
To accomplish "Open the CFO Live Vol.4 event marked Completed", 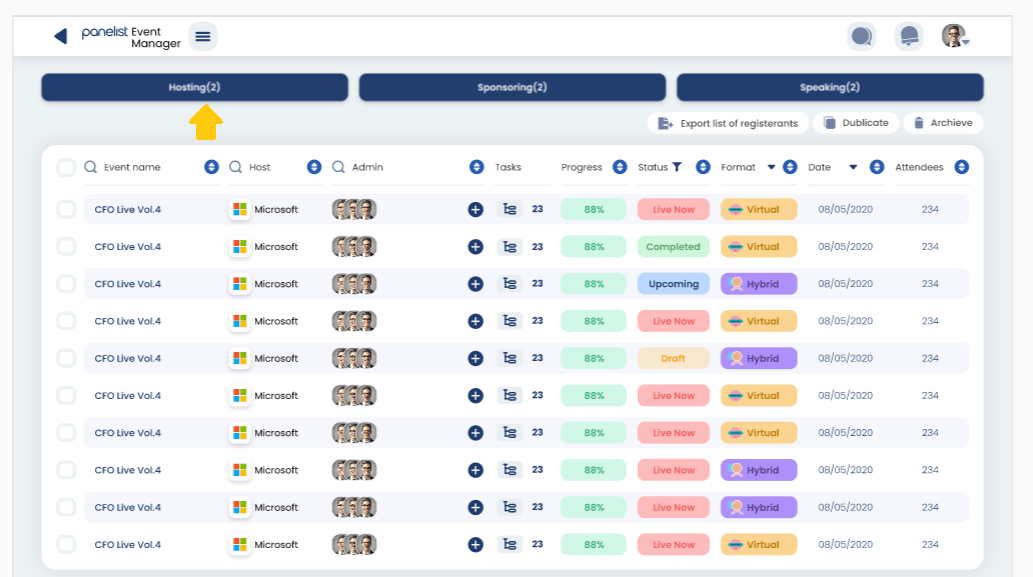I will tap(128, 247).
